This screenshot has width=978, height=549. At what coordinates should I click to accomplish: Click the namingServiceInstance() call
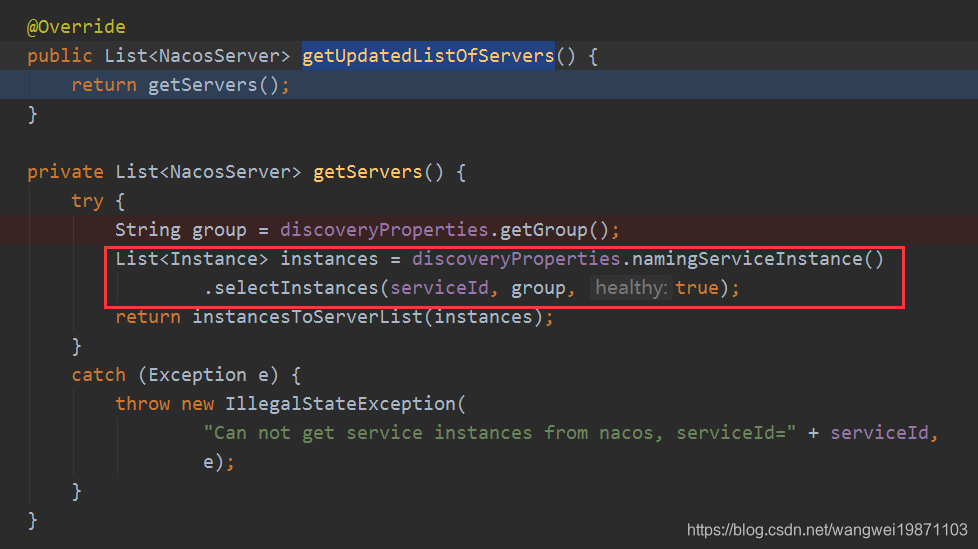tap(758, 259)
